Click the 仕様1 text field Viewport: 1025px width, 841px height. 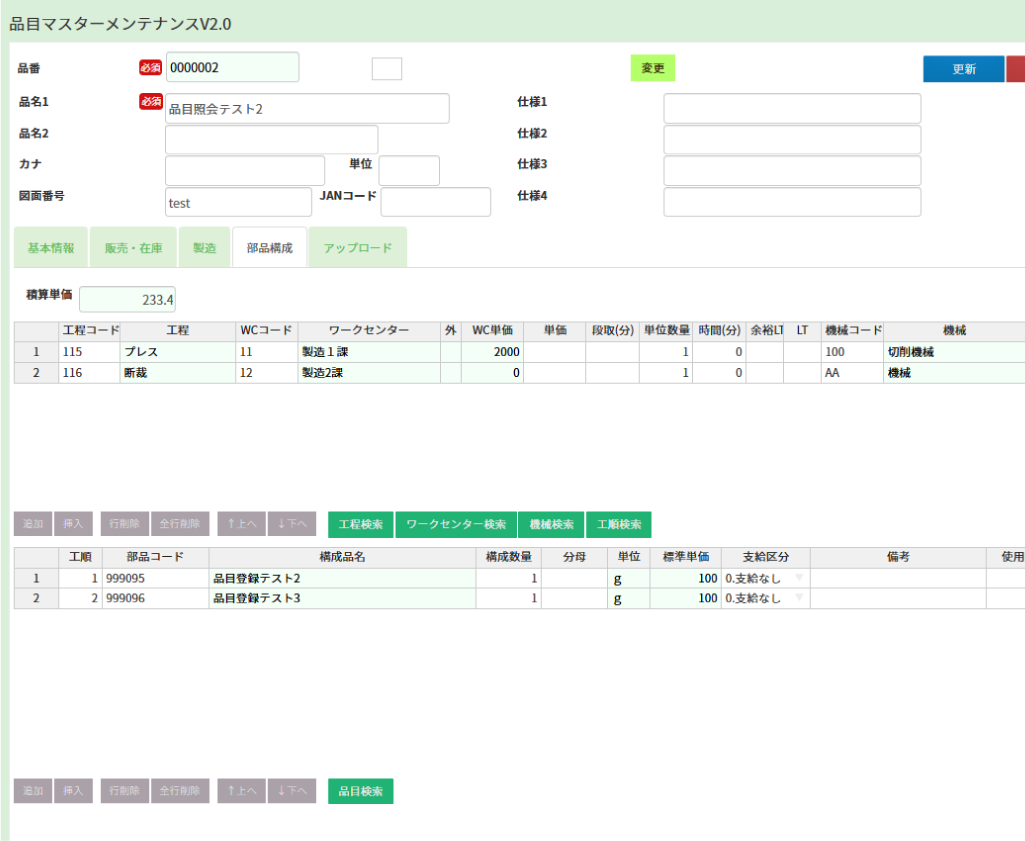pos(792,109)
